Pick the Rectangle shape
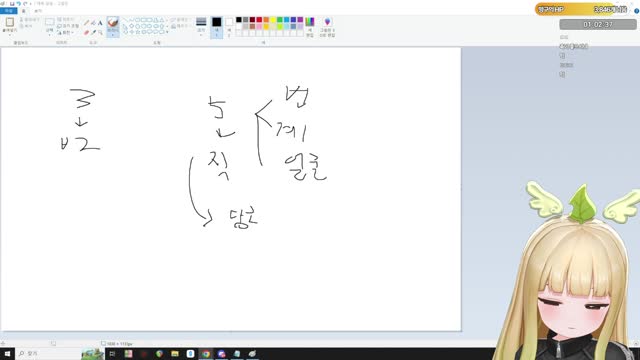The image size is (640, 360). pos(144,20)
